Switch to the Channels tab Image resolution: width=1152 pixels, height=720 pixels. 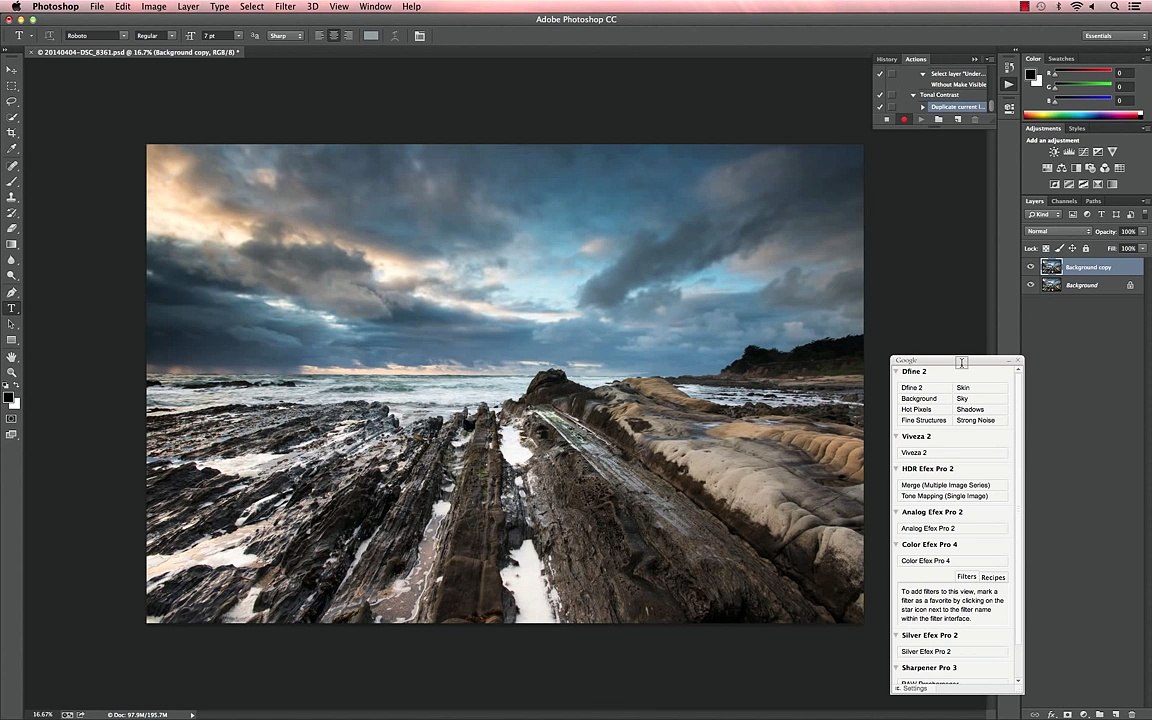1064,201
